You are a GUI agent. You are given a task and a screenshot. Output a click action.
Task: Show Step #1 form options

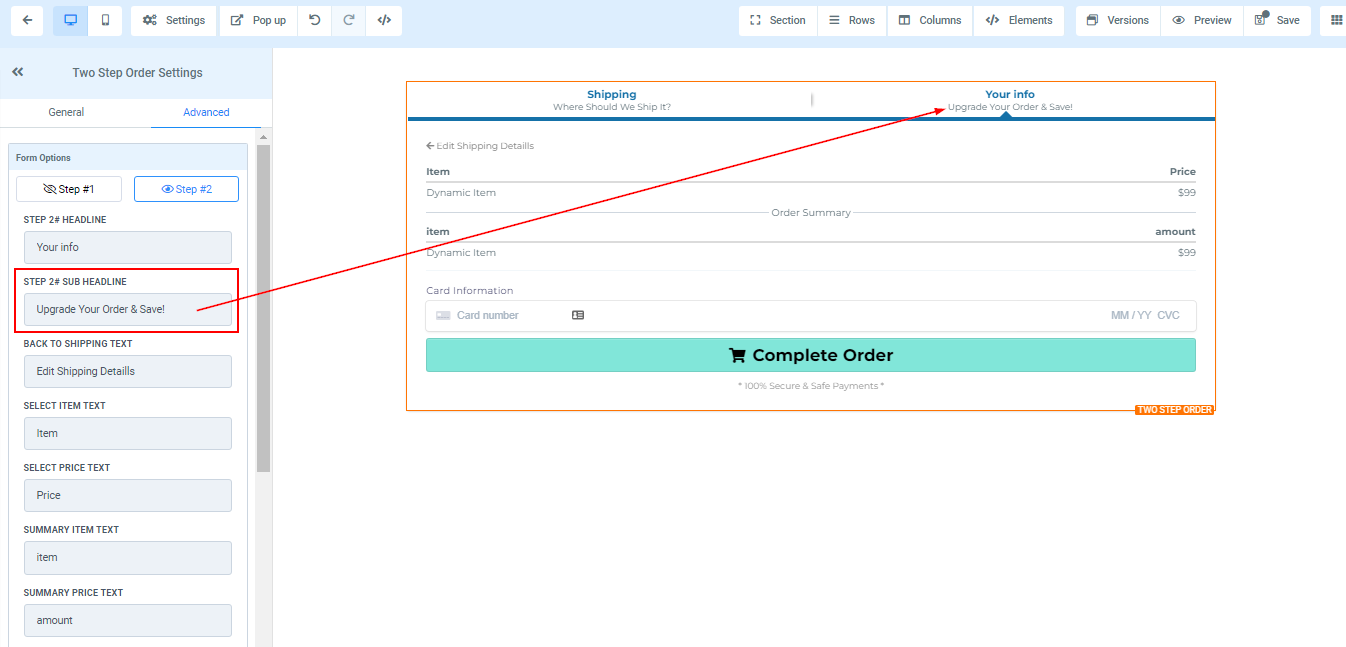click(x=69, y=189)
